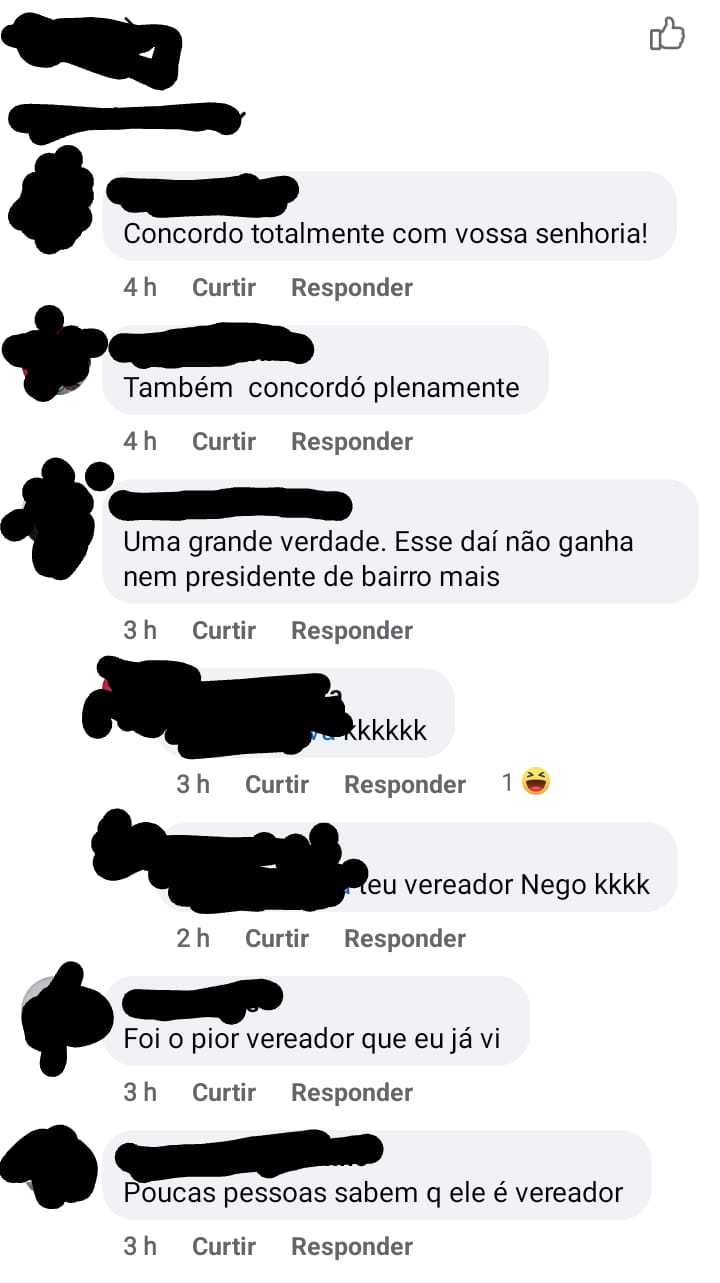Click Responder under 'Também concordó plenamente'
This screenshot has height=1283, width=720.
point(352,442)
